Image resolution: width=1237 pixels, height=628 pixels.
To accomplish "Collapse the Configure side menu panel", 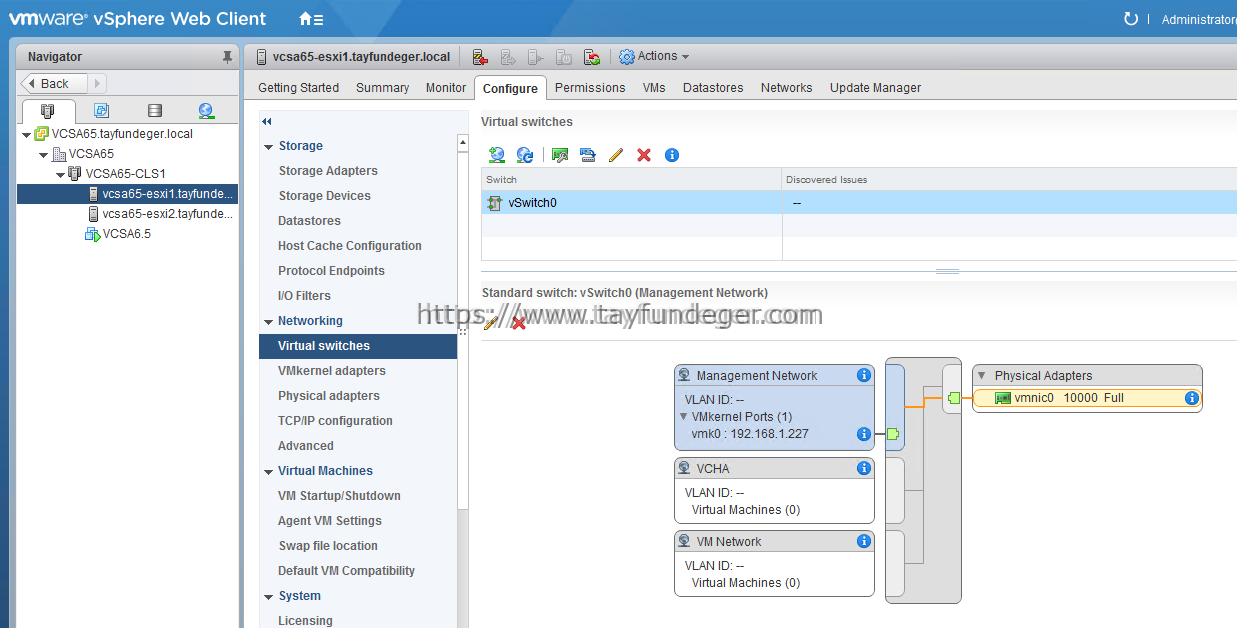I will tap(267, 122).
